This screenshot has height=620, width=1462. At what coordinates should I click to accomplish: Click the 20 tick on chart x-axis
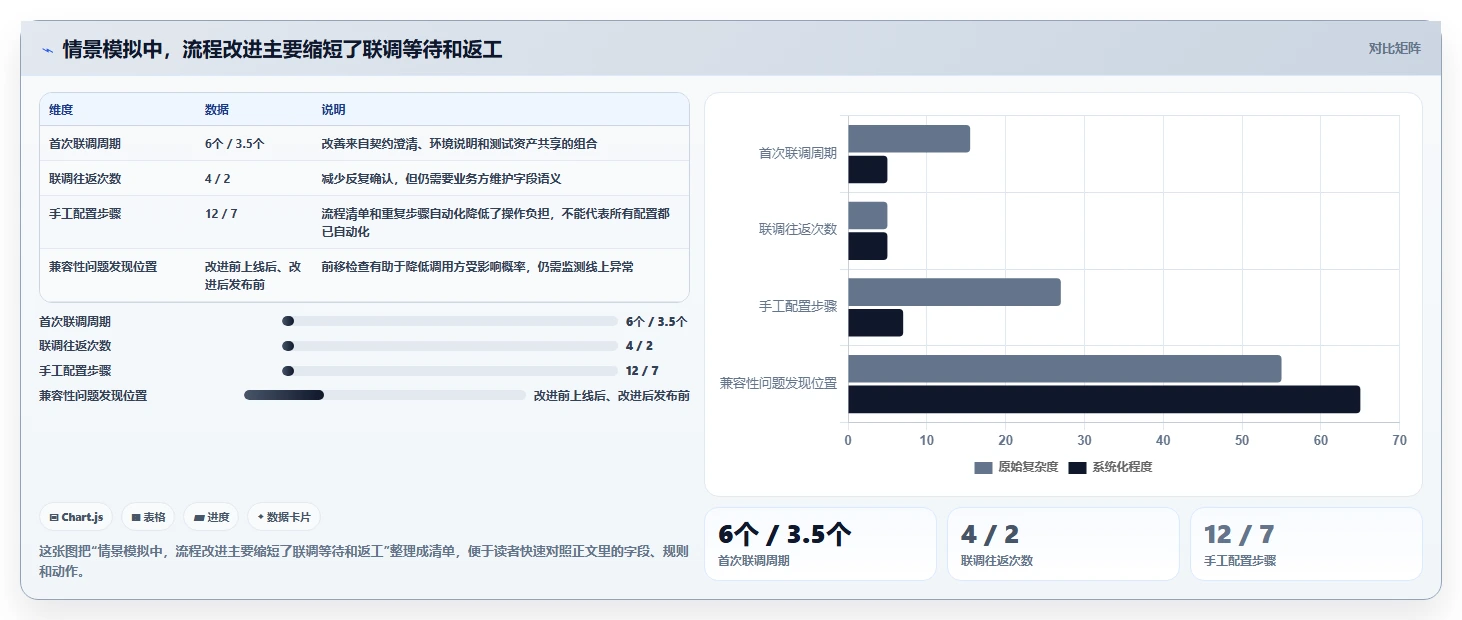click(x=1005, y=440)
